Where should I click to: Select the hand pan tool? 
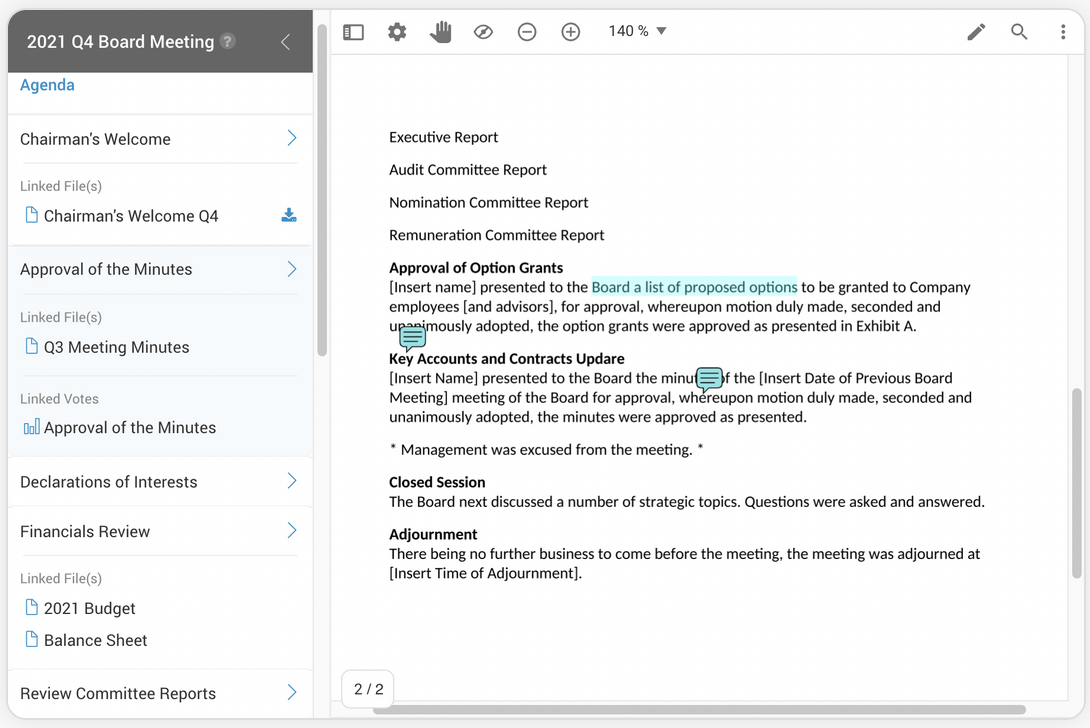440,32
